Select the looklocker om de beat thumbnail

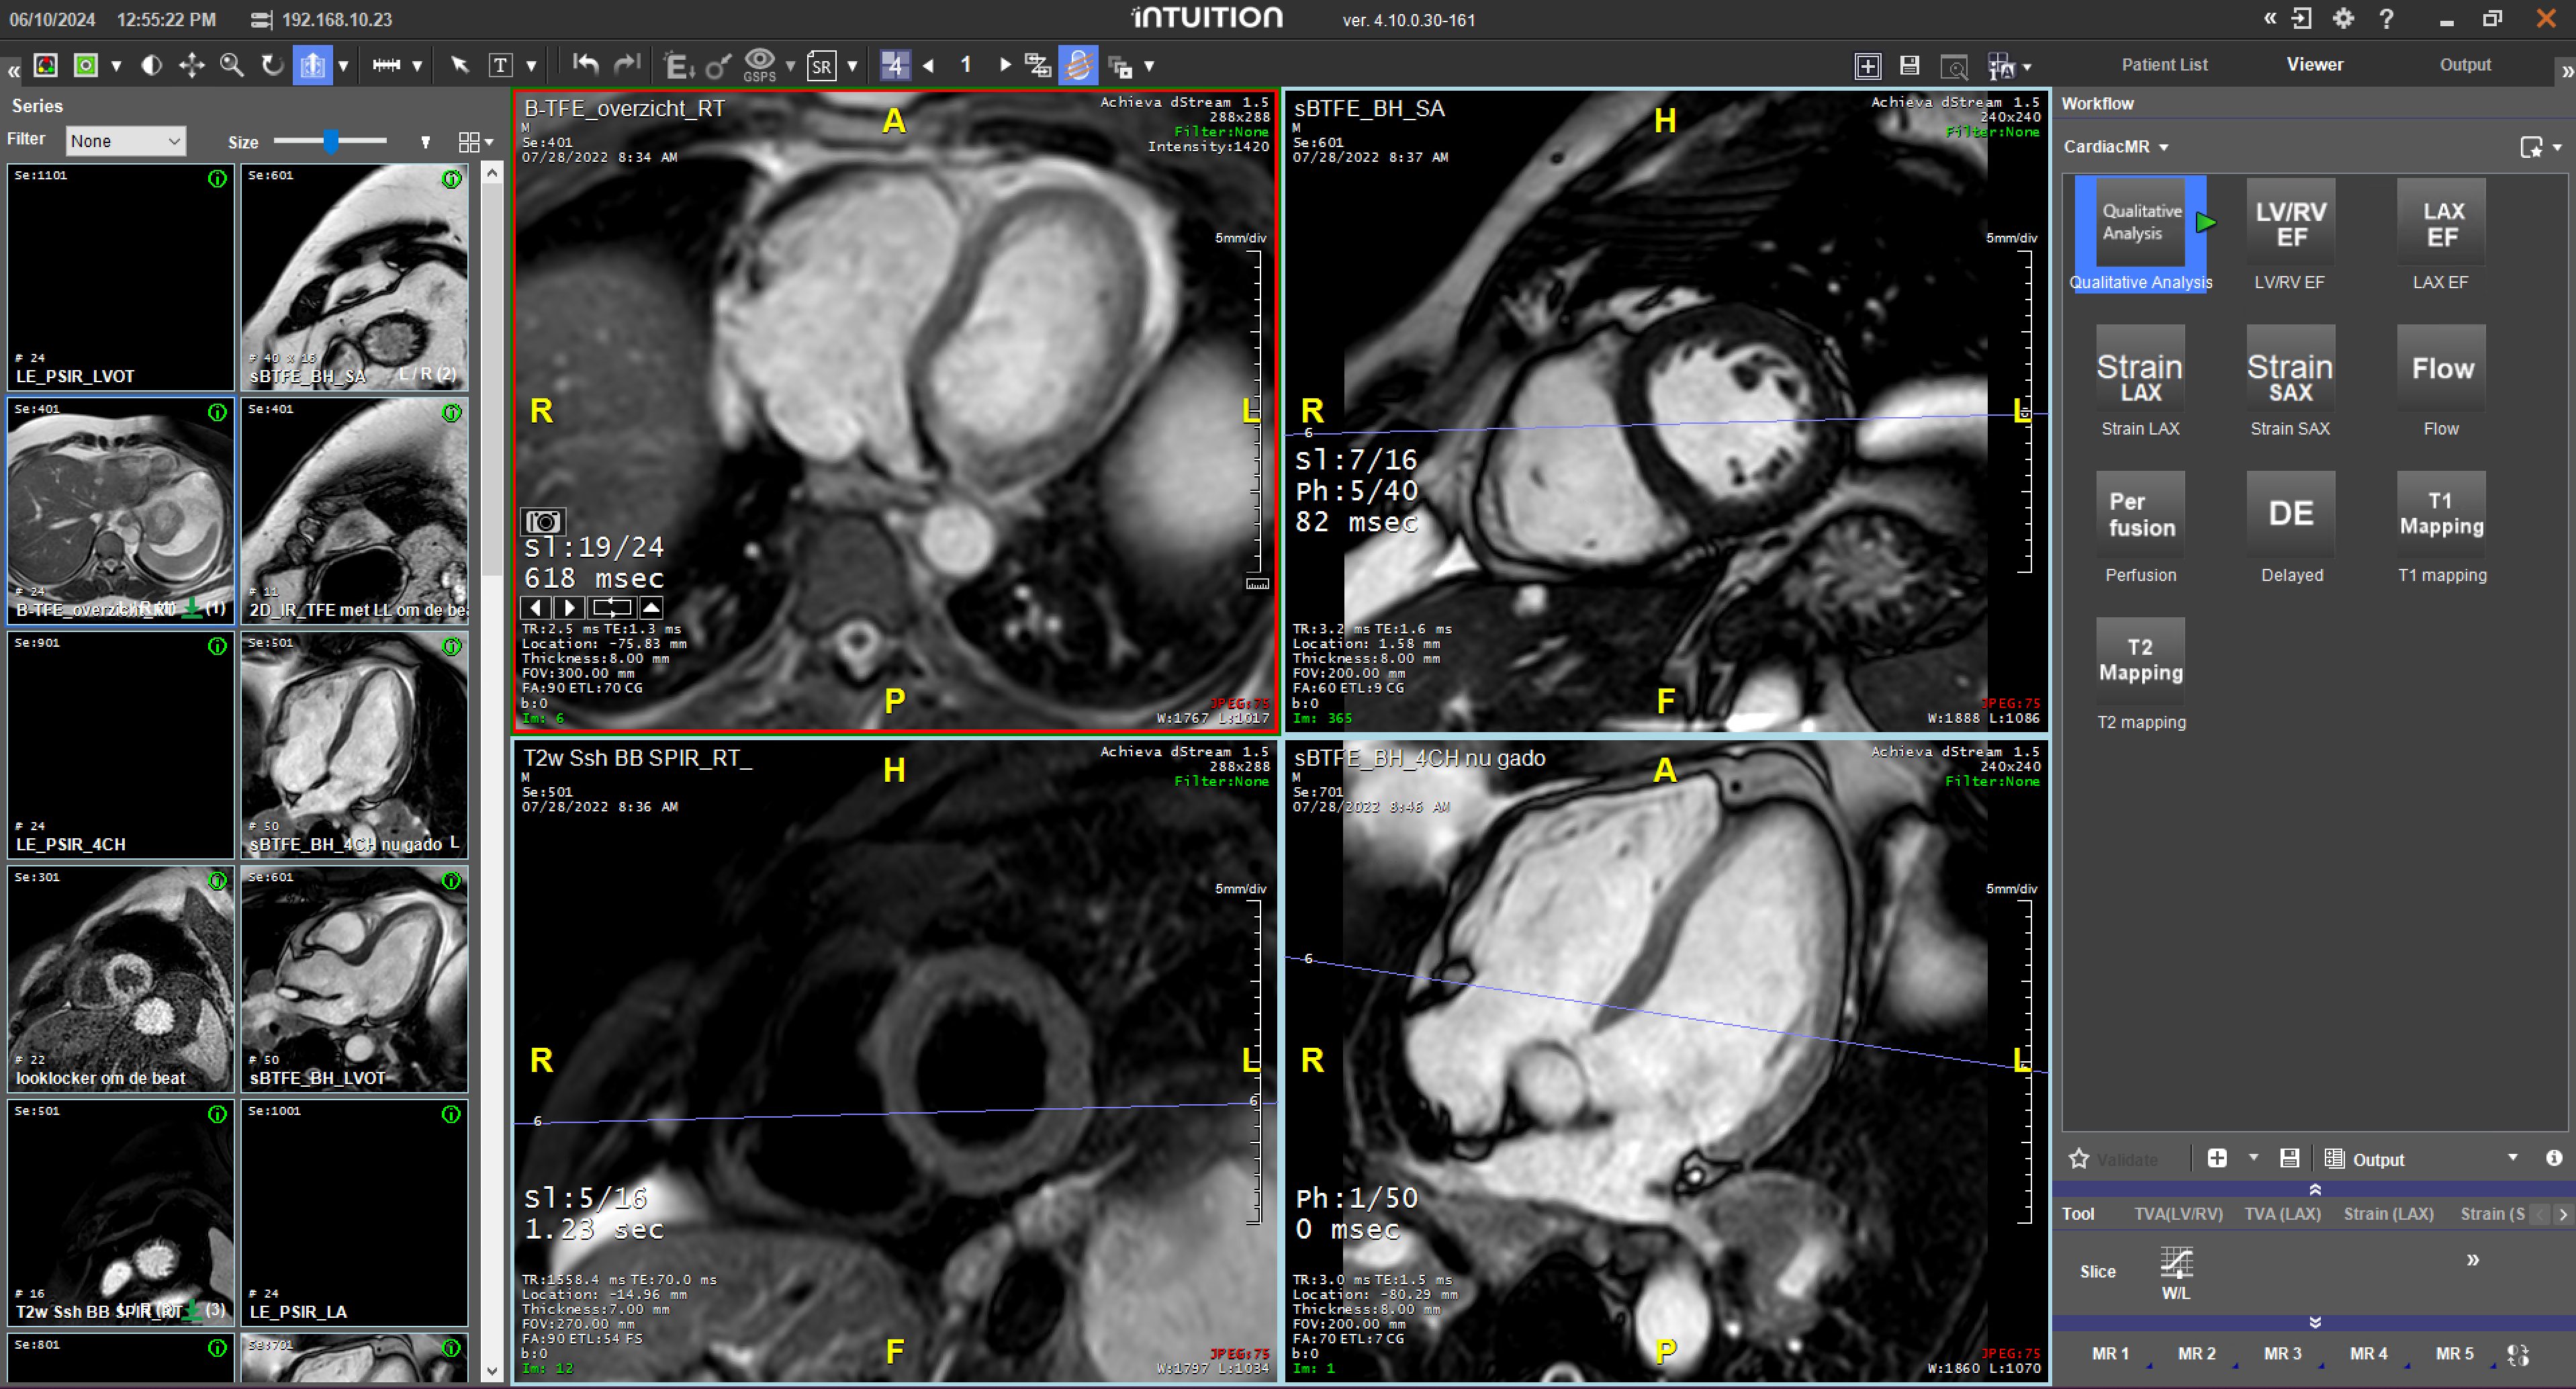point(120,979)
